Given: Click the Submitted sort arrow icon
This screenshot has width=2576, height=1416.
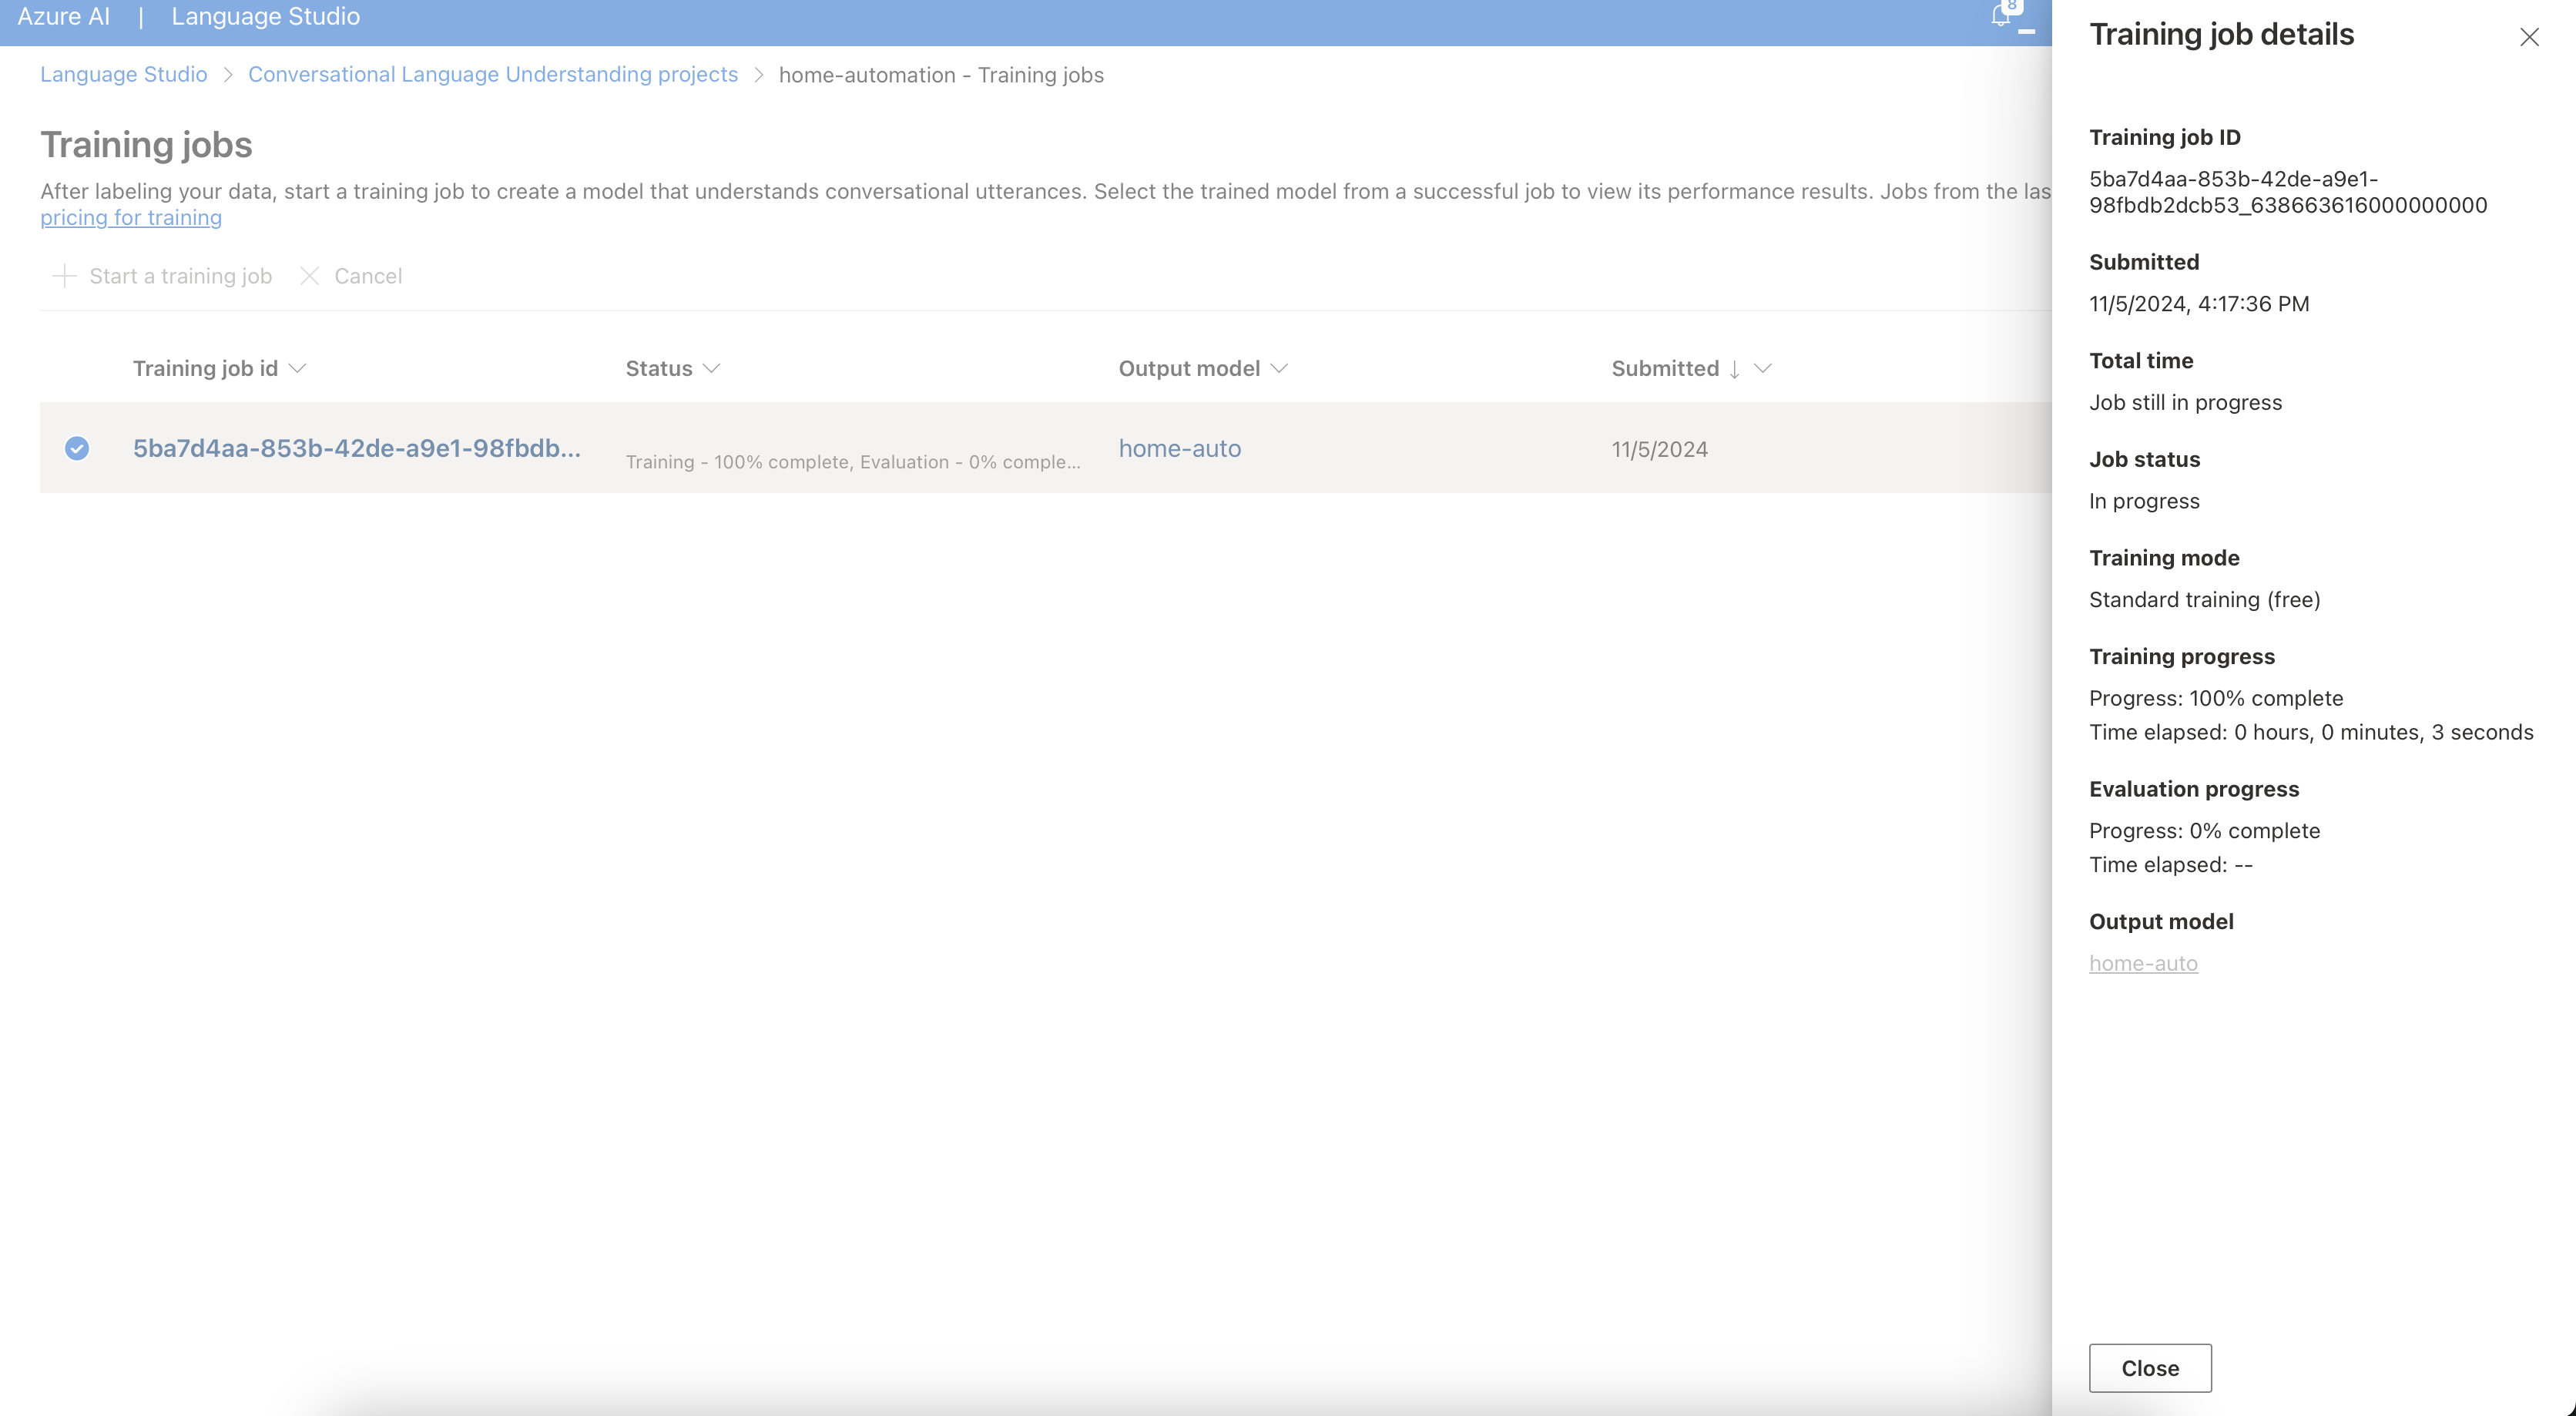Looking at the screenshot, I should pyautogui.click(x=1734, y=369).
